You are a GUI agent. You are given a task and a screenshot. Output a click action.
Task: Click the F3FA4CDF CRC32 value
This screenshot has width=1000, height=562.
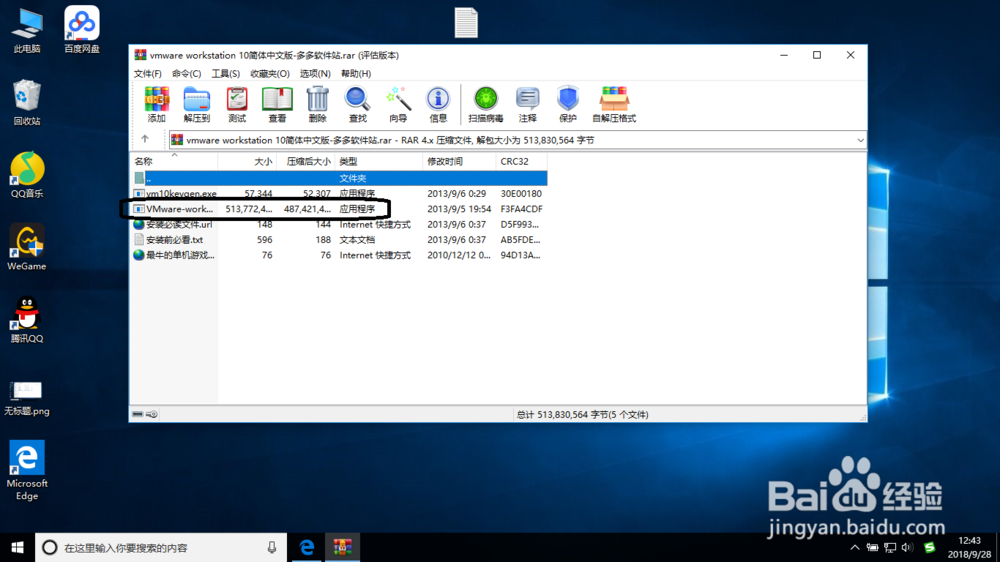[521, 209]
